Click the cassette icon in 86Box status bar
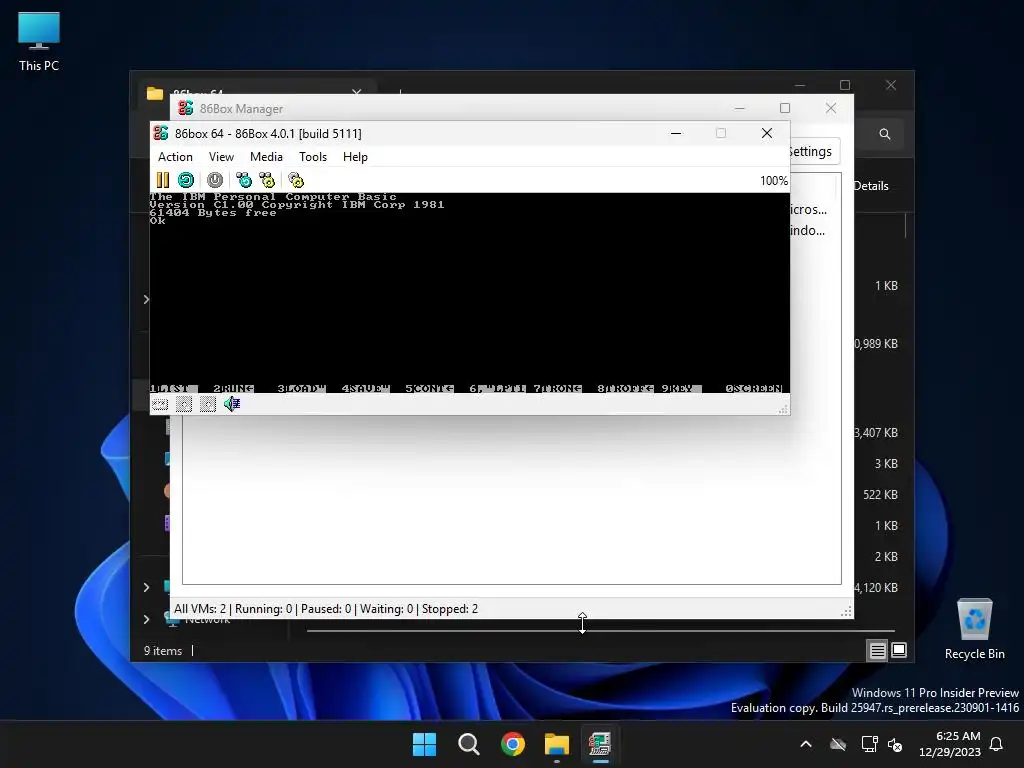1024x768 pixels. click(160, 404)
